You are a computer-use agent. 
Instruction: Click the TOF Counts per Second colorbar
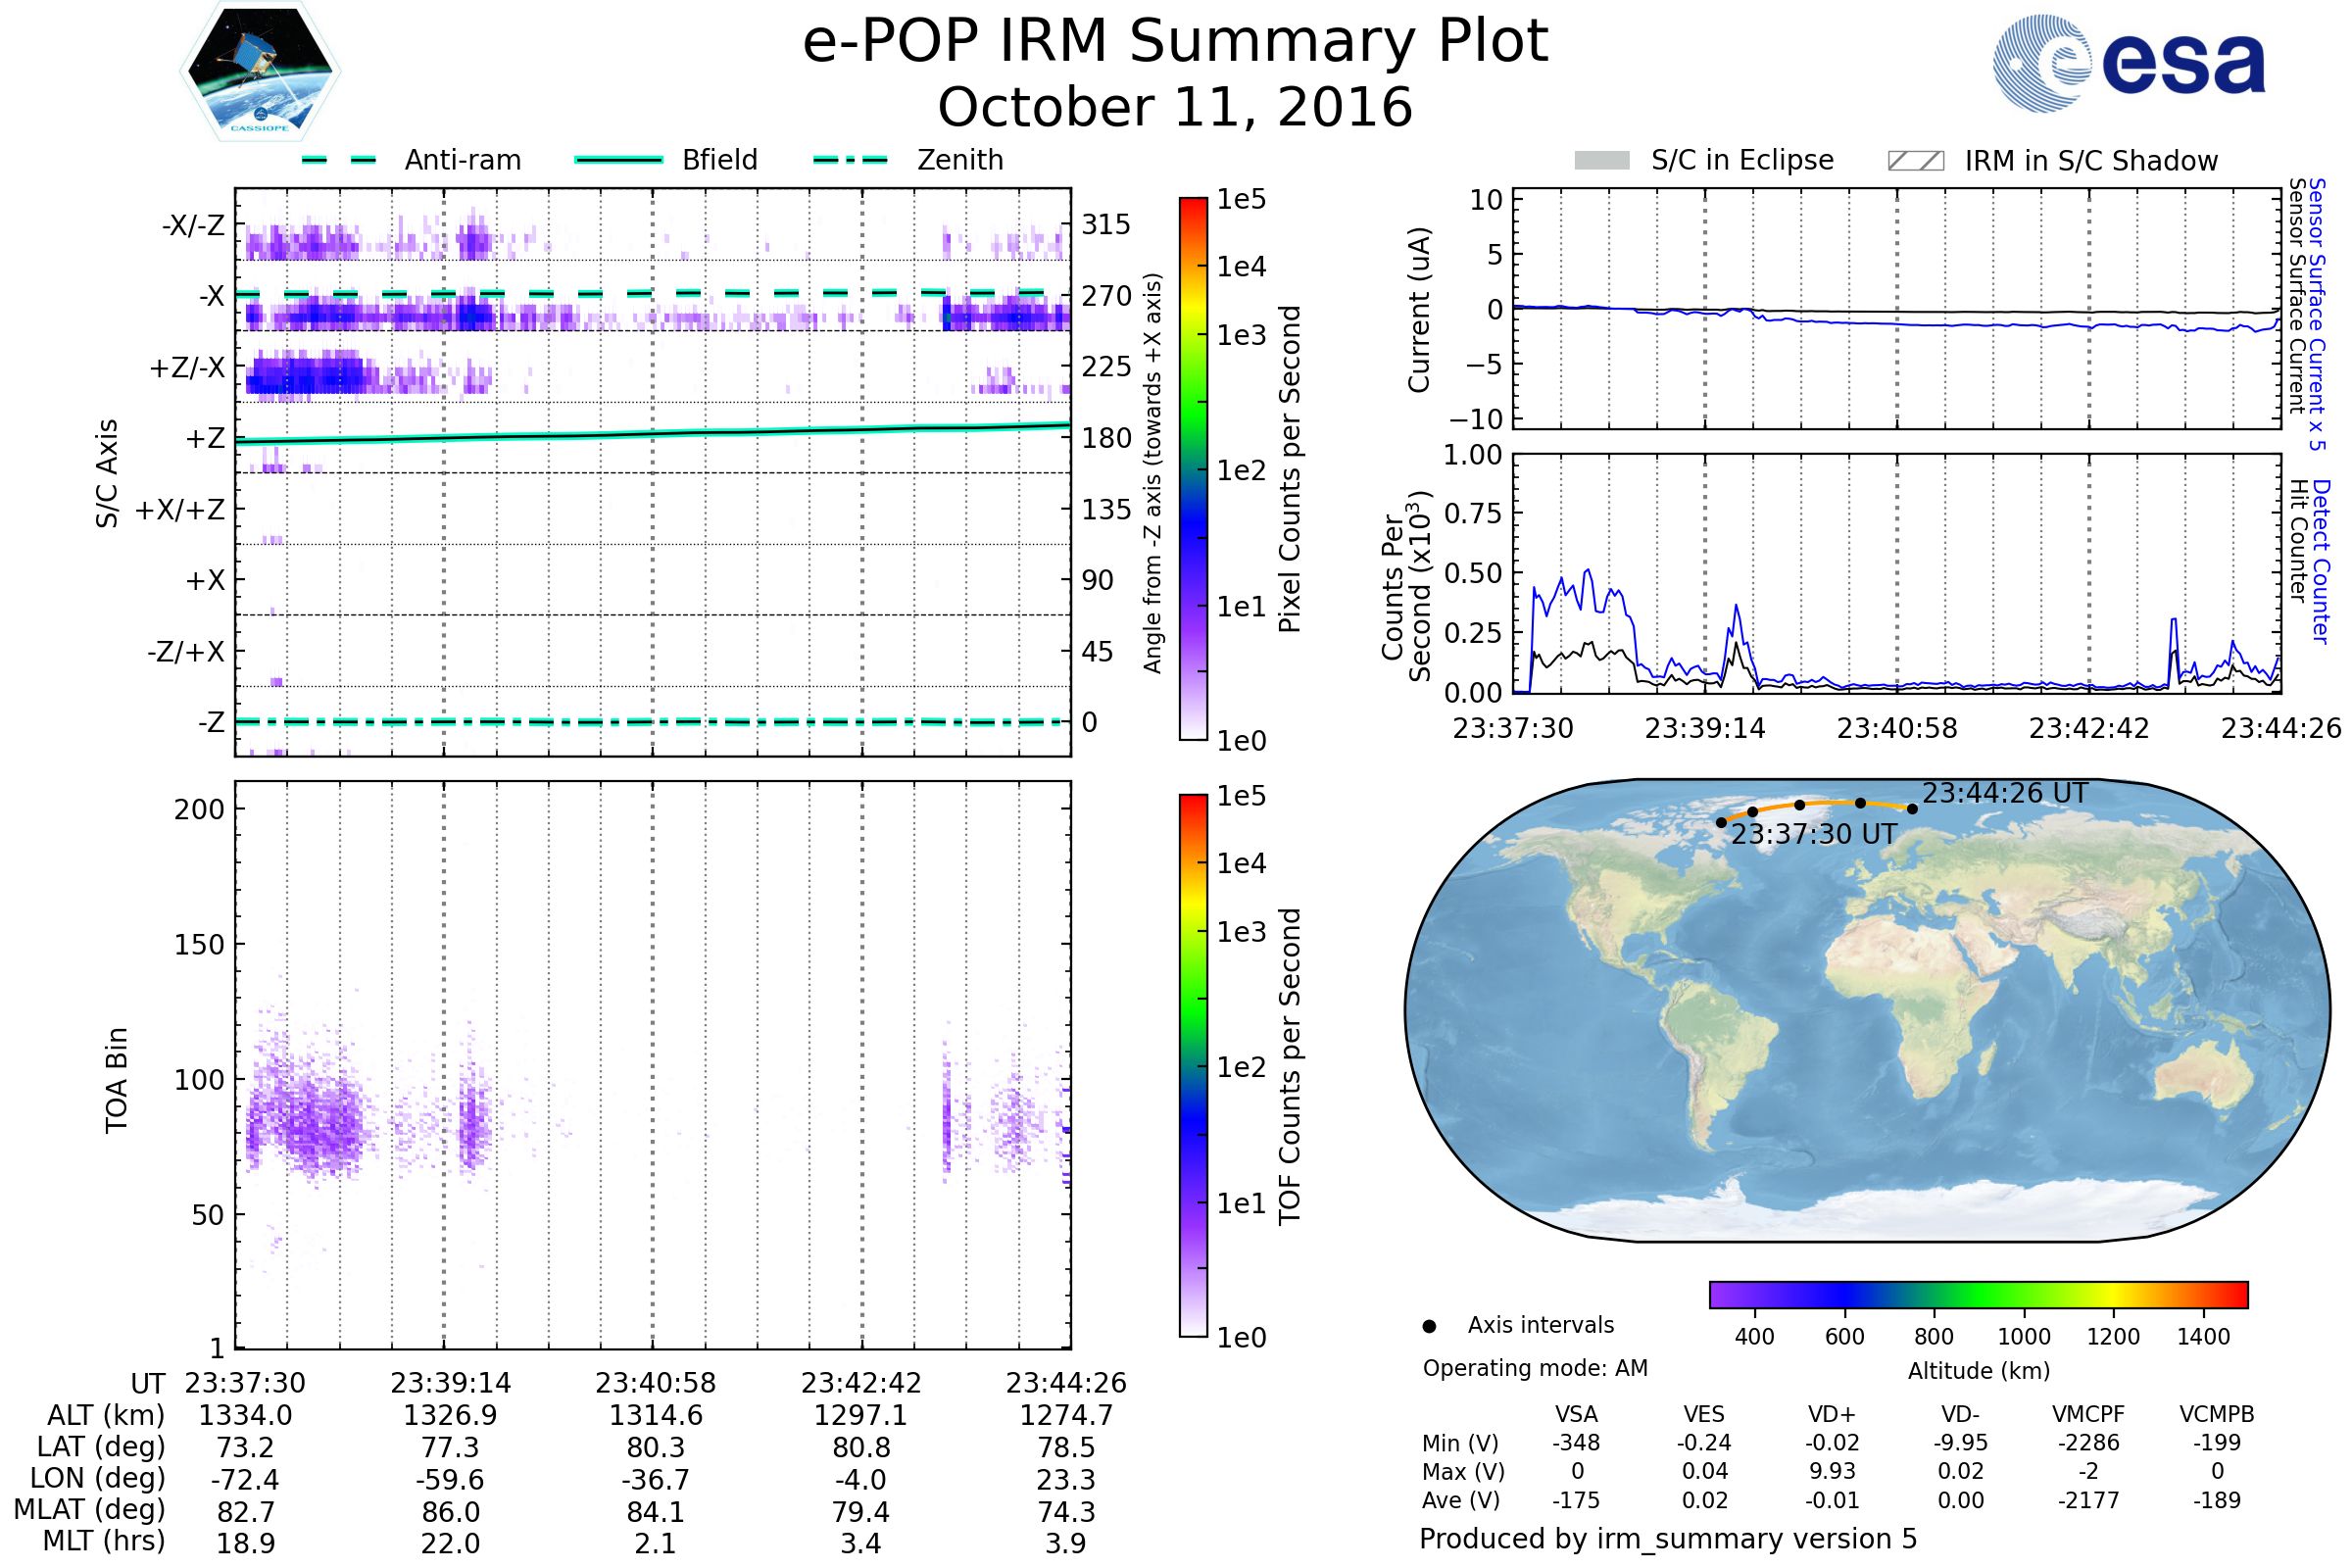click(1193, 1066)
